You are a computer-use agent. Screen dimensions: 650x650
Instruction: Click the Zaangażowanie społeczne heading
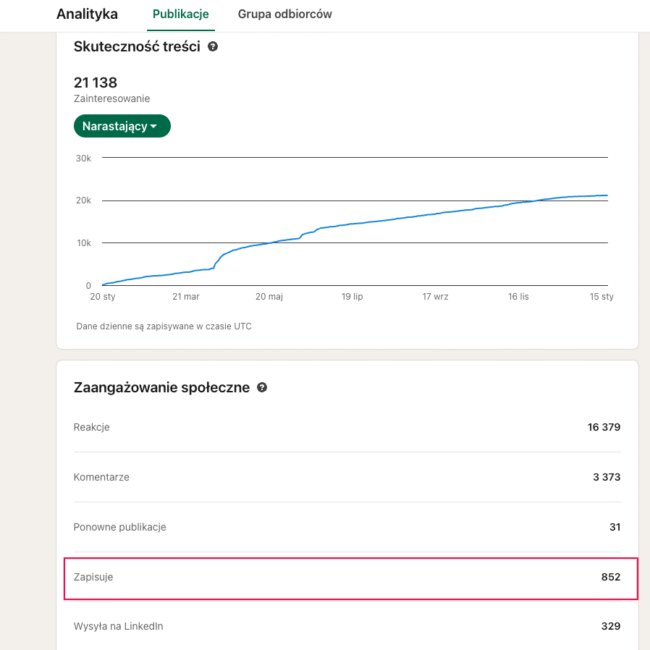162,387
